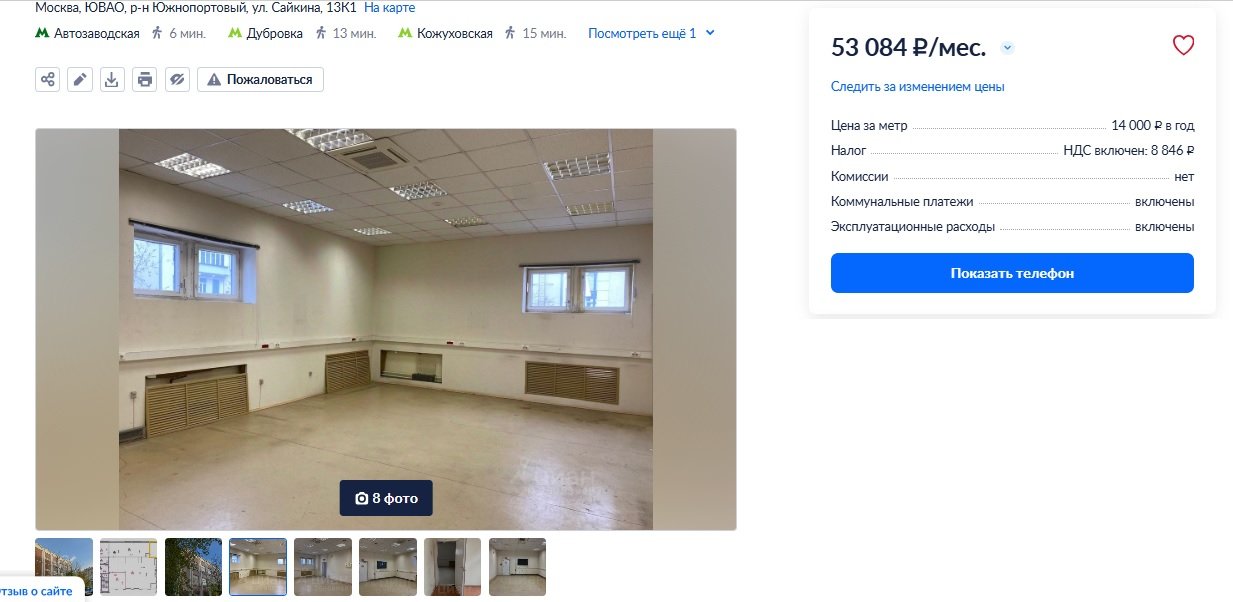The width and height of the screenshot is (1233, 602).
Task: Expand Посмотреть ещё 1 metro stations
Action: (651, 33)
